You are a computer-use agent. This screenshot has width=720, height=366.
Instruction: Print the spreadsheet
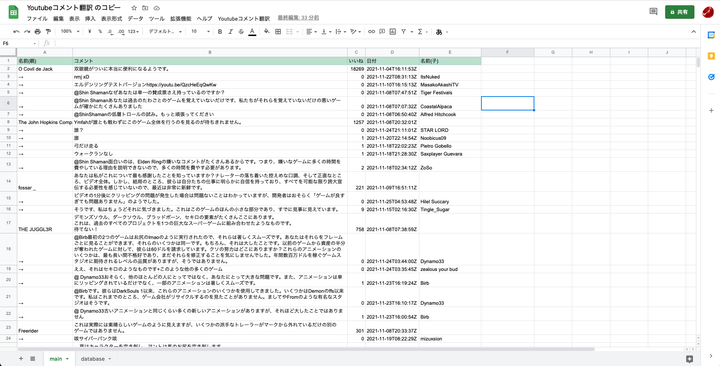[x=38, y=32]
